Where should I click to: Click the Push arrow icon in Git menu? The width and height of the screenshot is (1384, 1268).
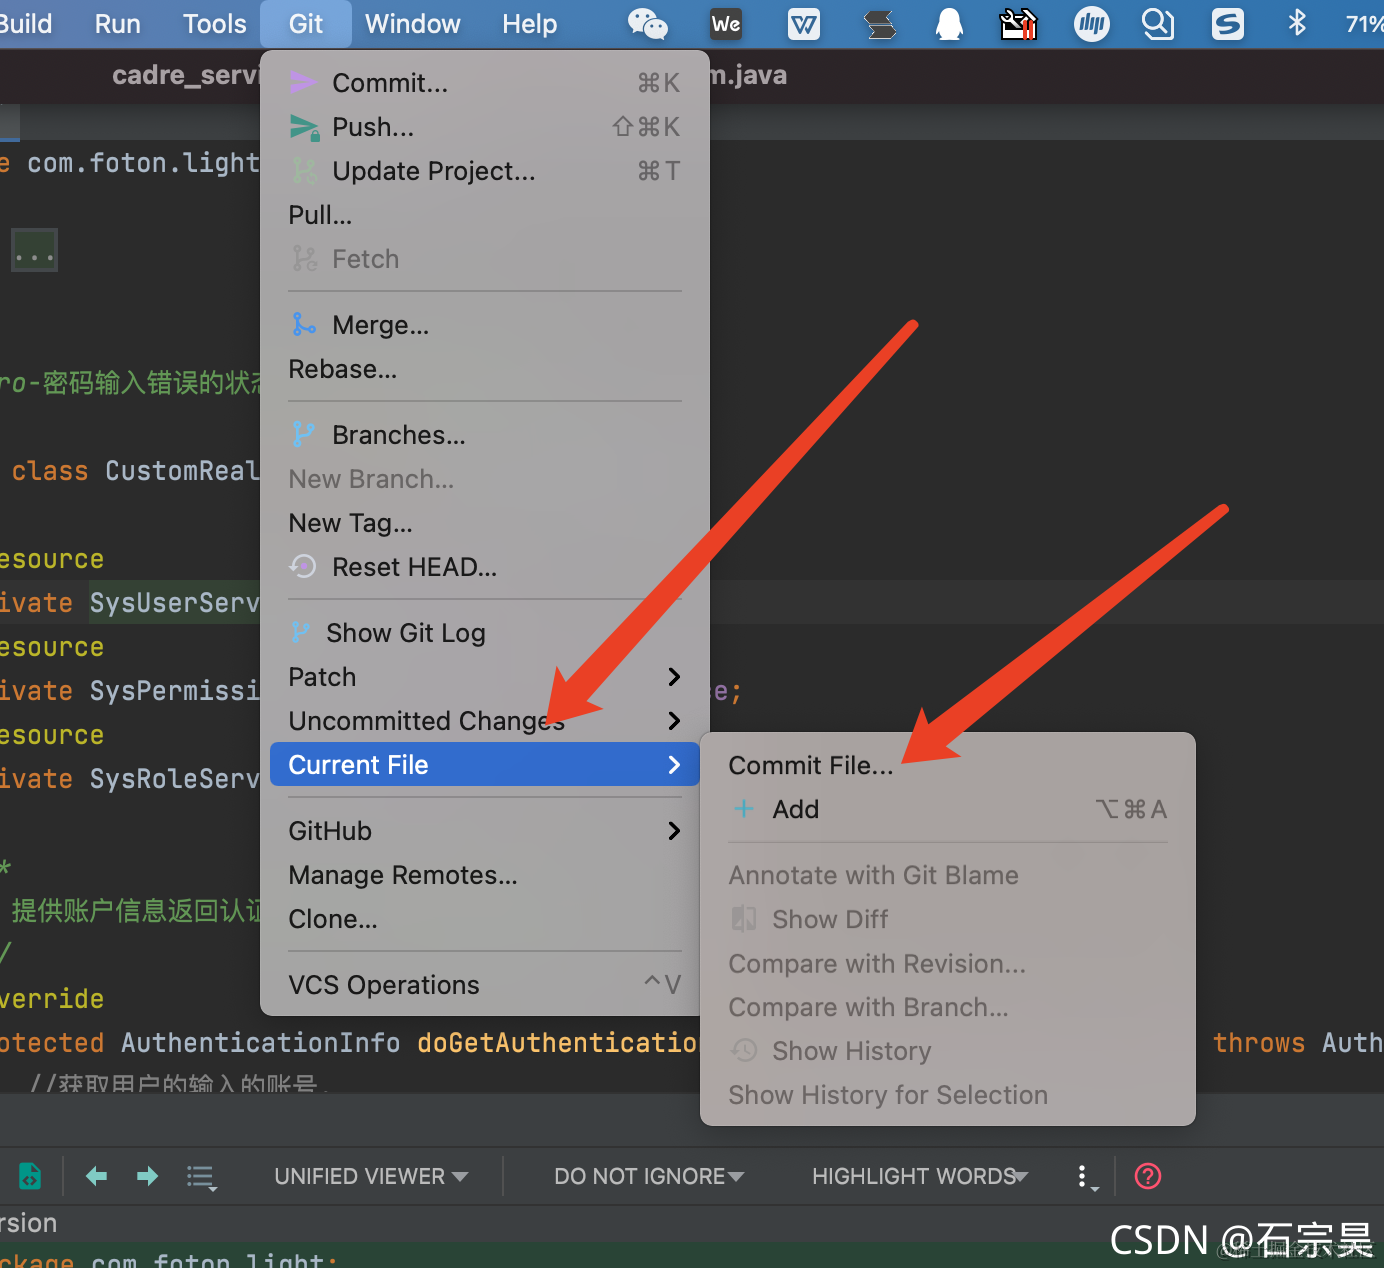[x=304, y=127]
